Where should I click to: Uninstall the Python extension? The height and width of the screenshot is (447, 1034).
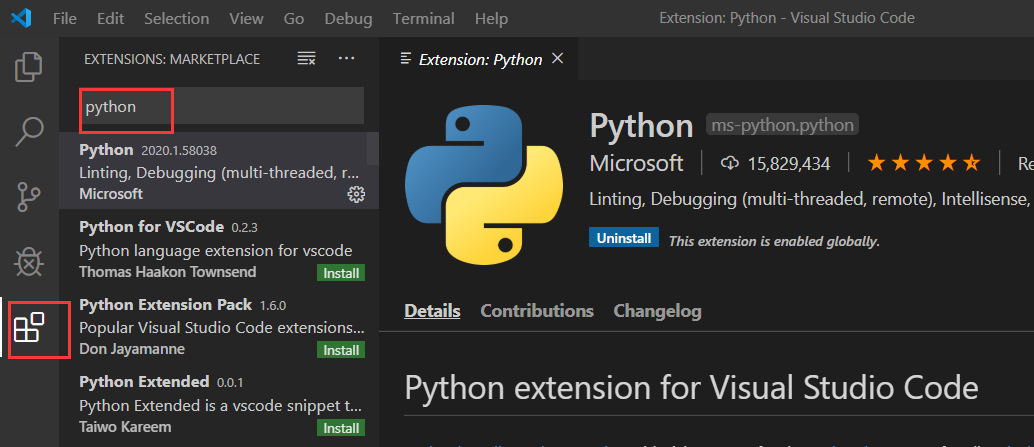pos(624,239)
